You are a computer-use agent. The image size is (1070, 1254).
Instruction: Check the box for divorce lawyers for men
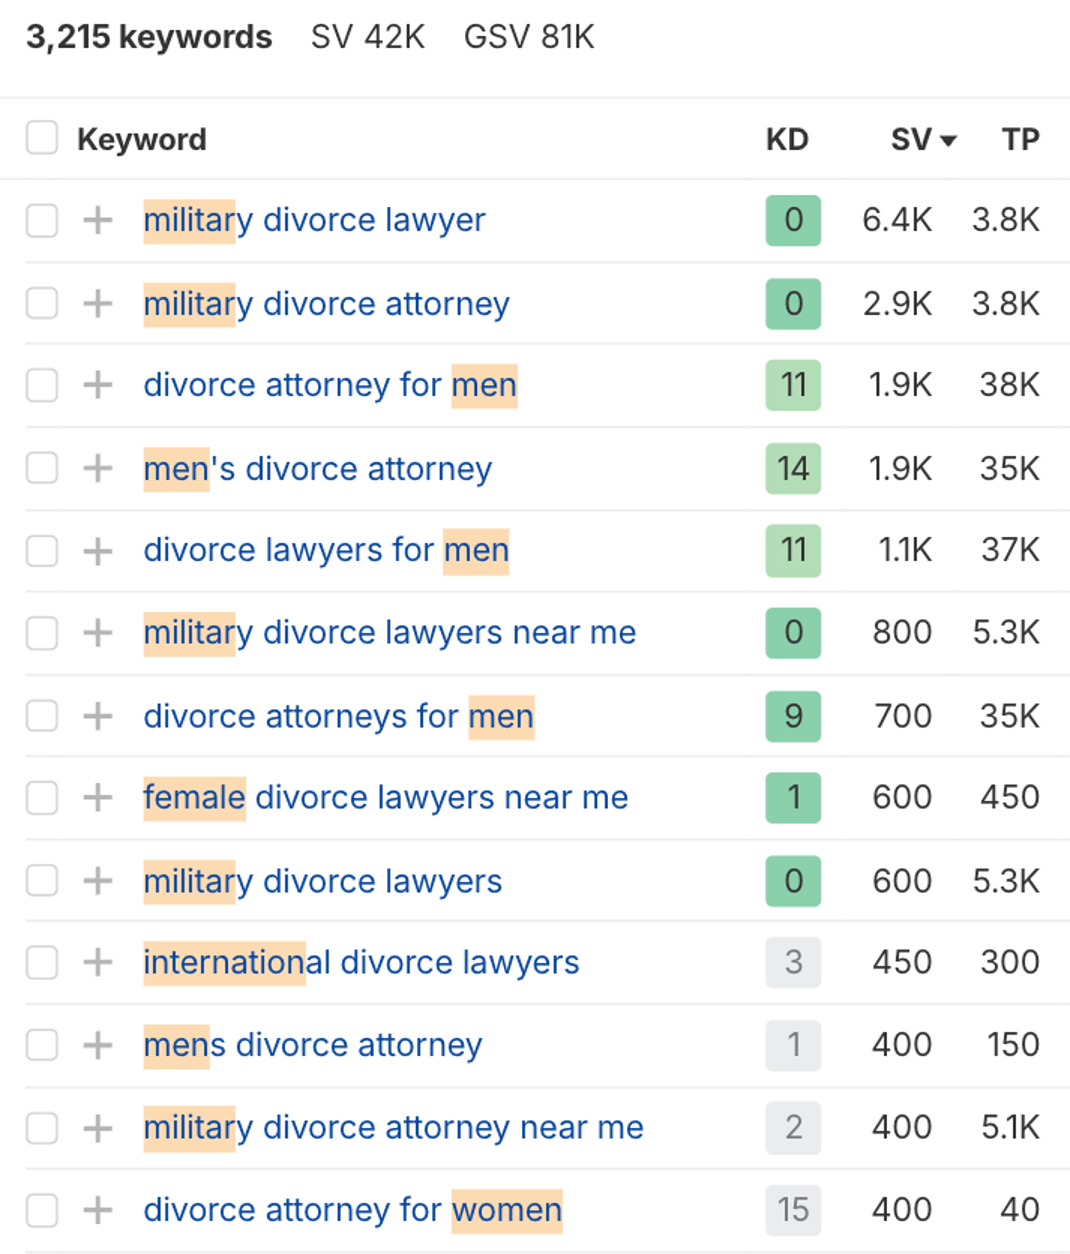point(42,550)
